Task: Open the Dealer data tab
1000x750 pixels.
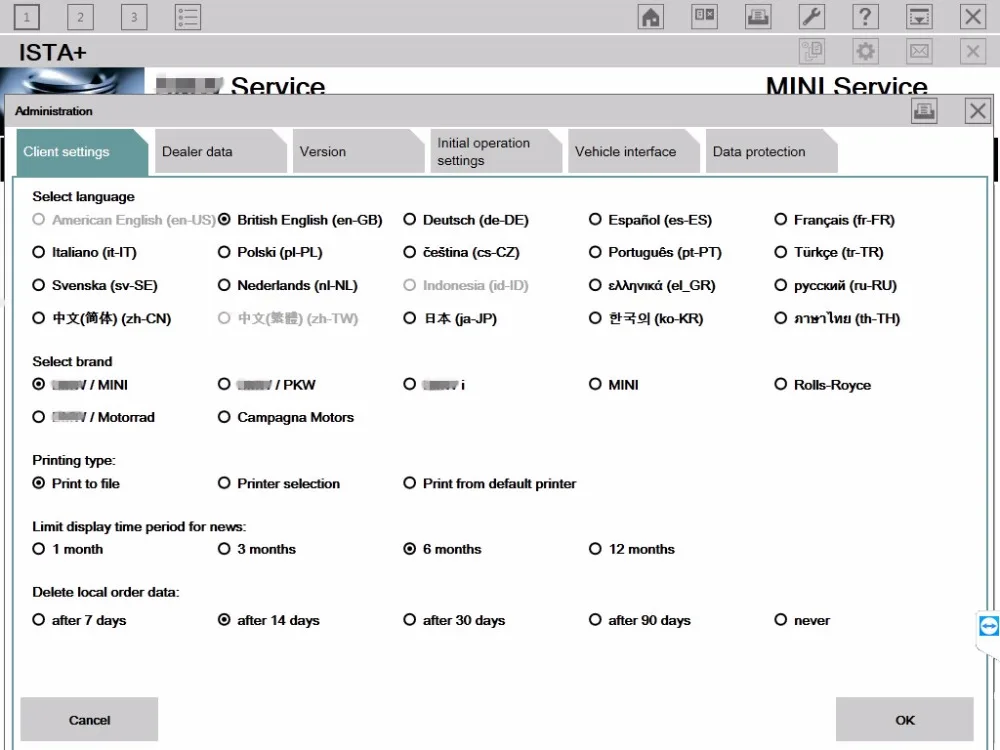Action: [220, 152]
